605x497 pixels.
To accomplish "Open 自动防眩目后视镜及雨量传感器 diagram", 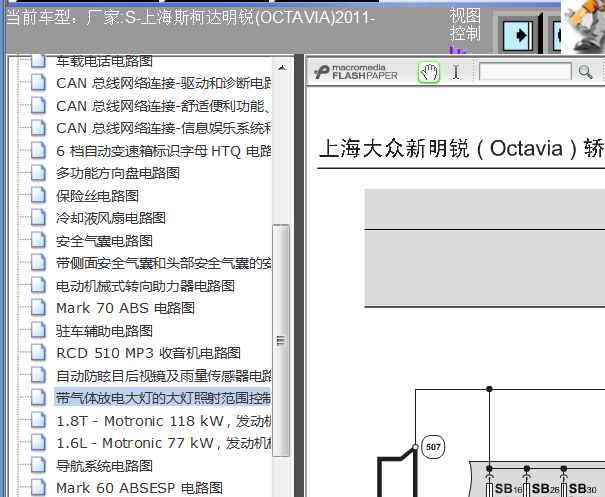I will [164, 376].
